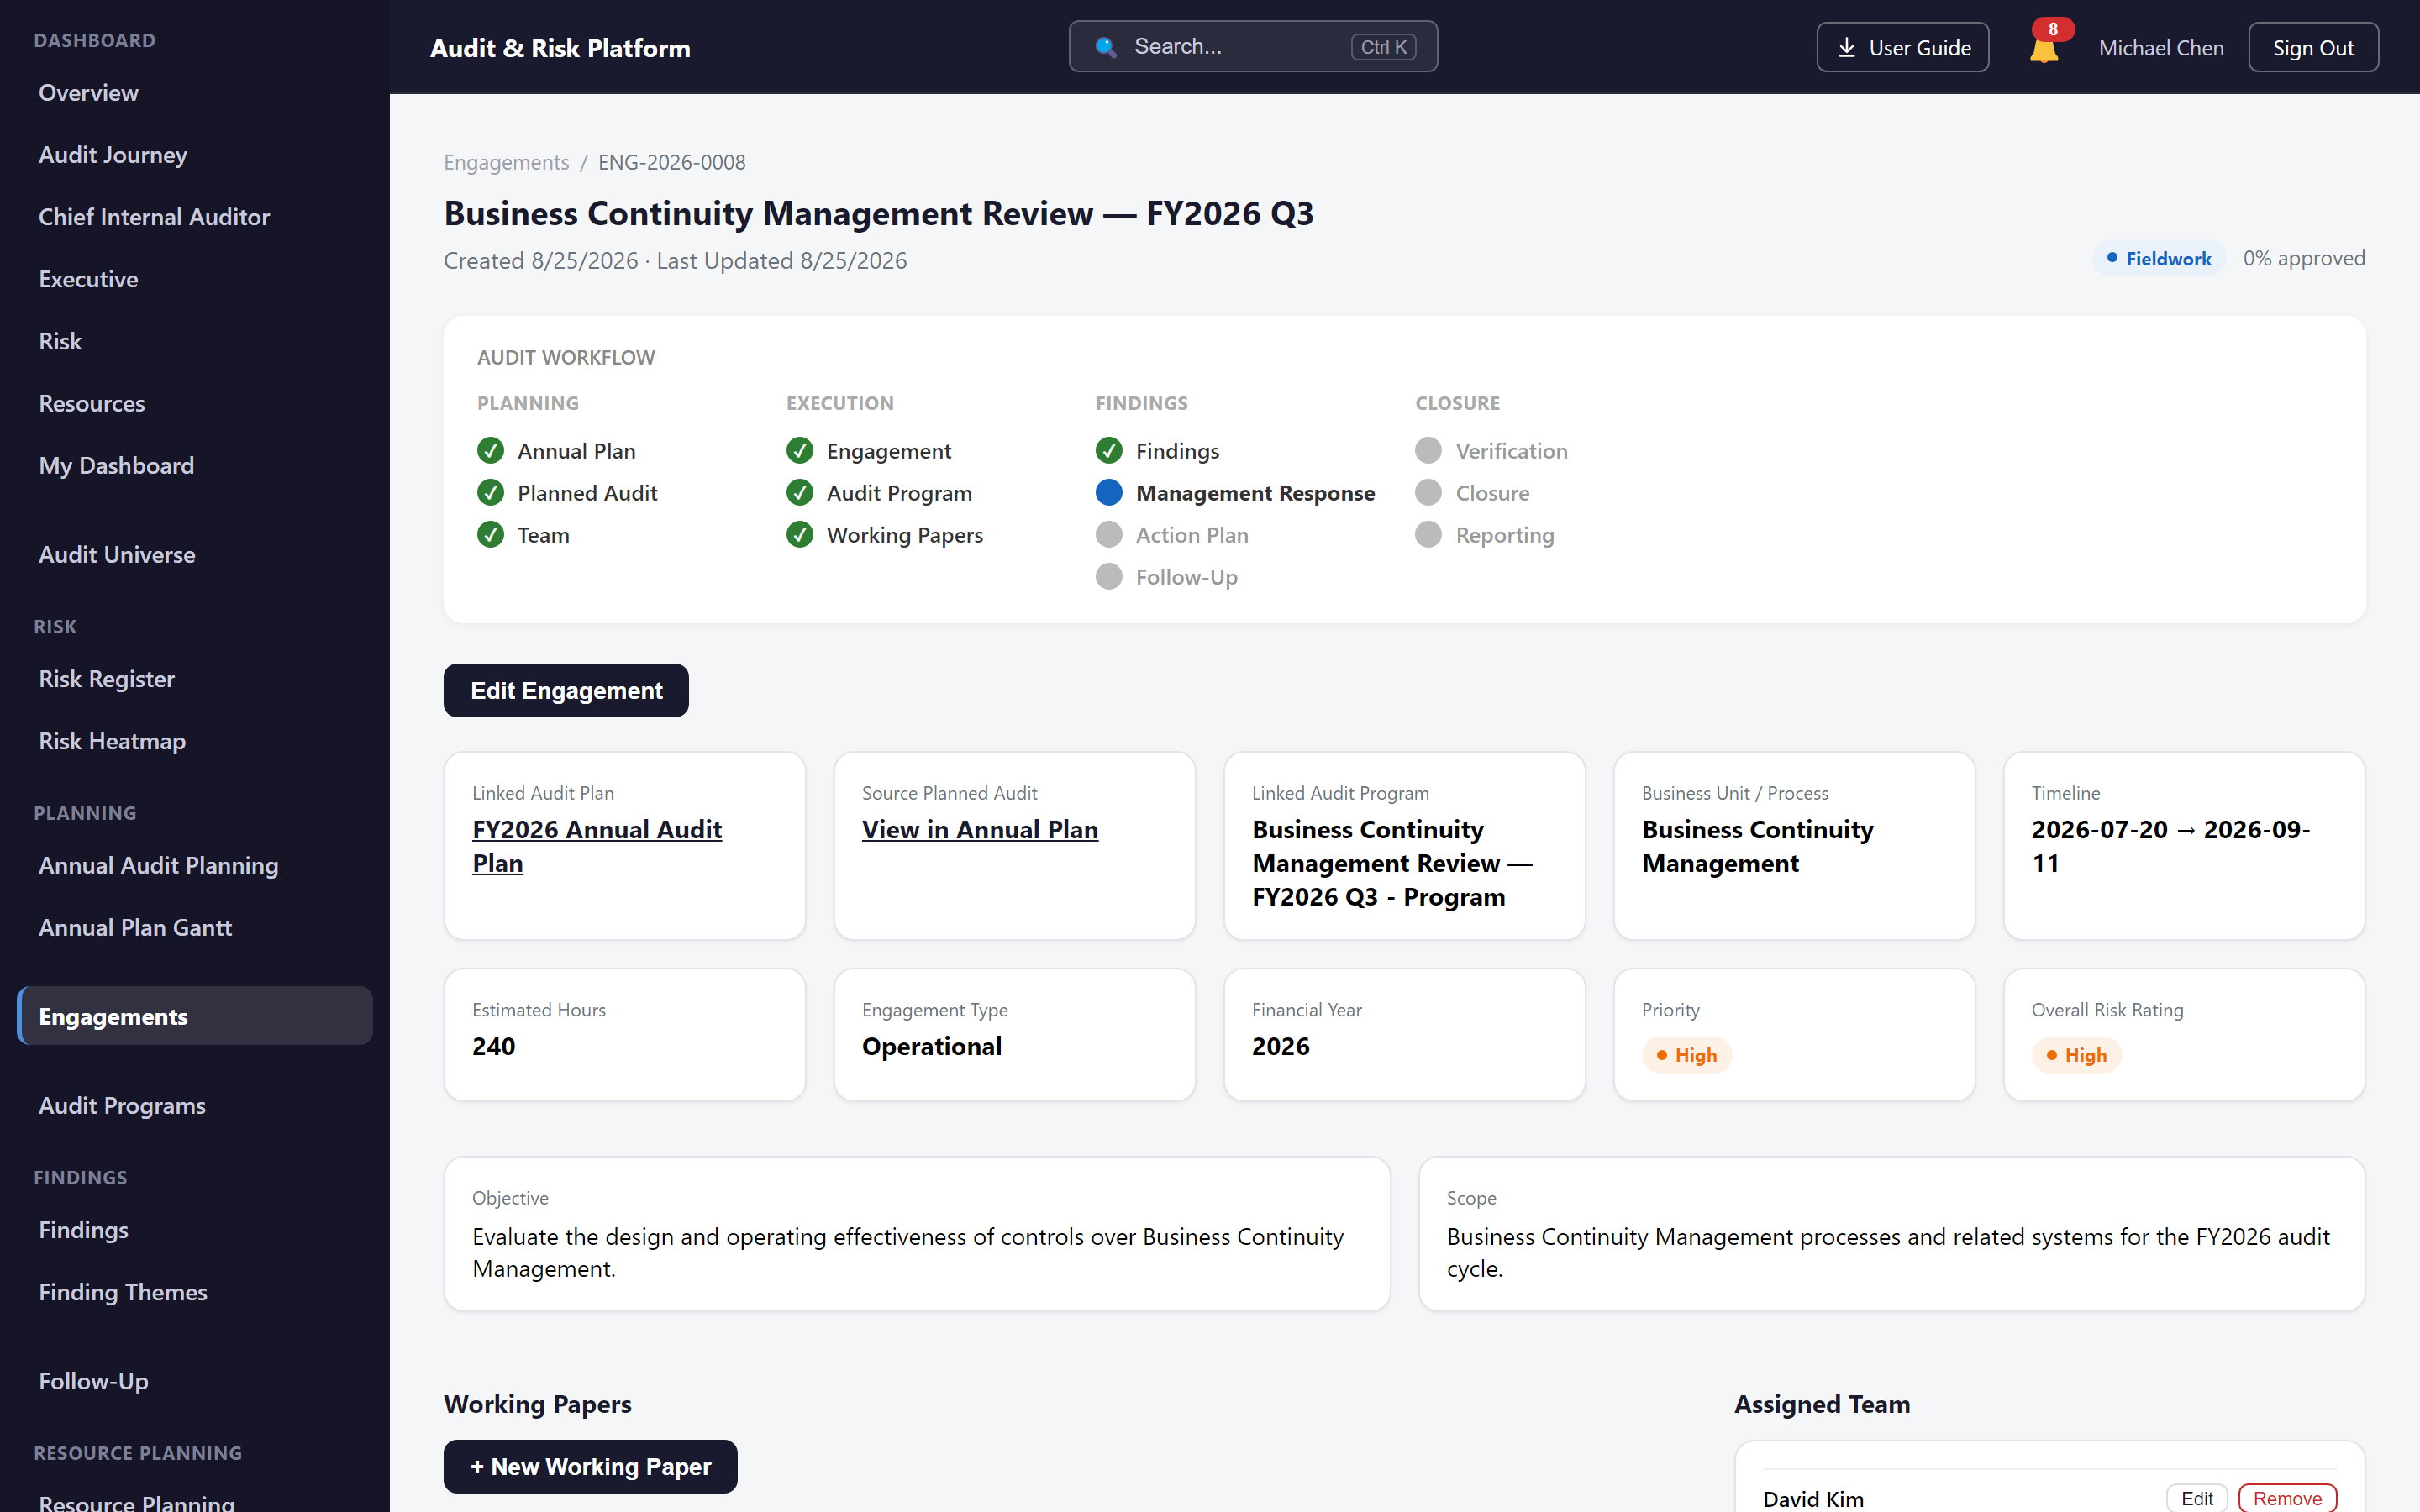
Task: Click the Verification workflow step label
Action: pyautogui.click(x=1511, y=451)
